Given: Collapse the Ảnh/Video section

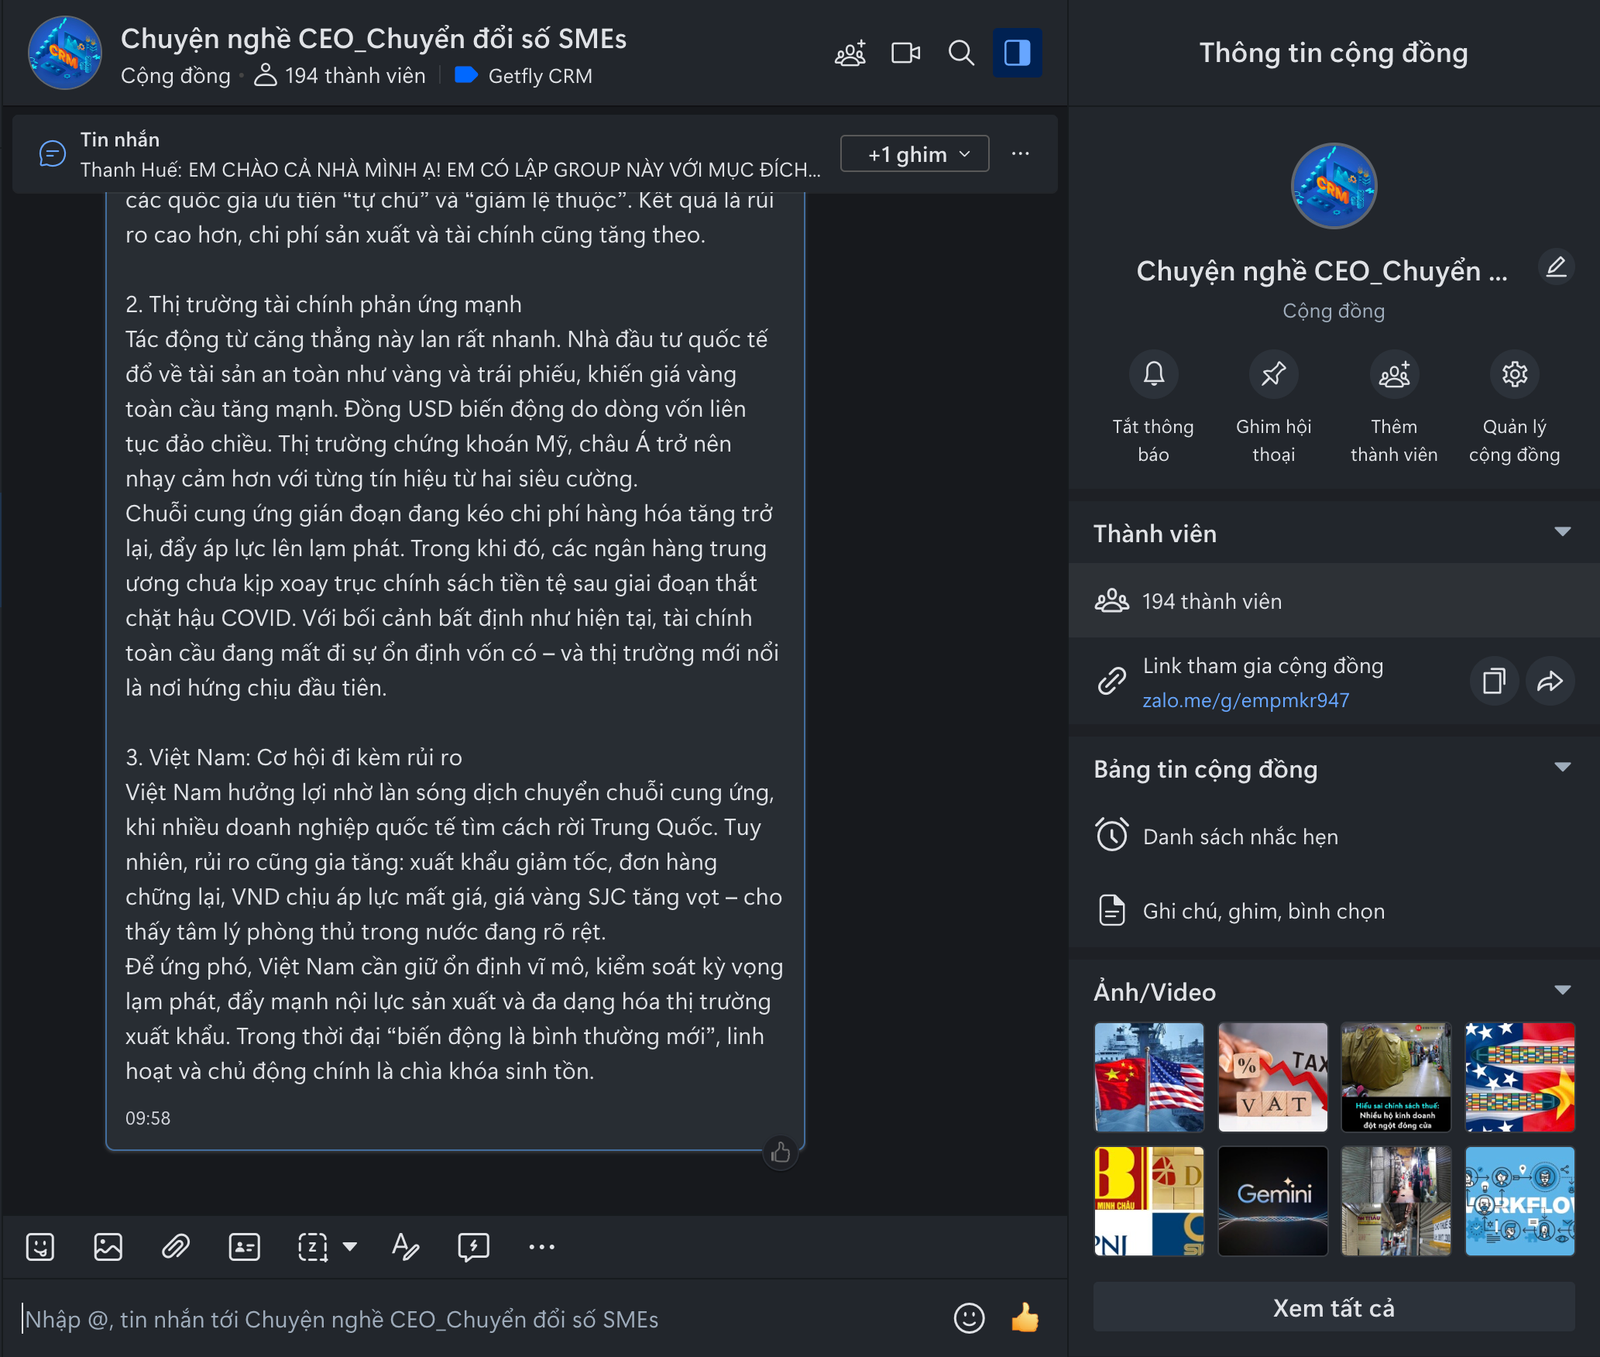Looking at the screenshot, I should pos(1562,991).
